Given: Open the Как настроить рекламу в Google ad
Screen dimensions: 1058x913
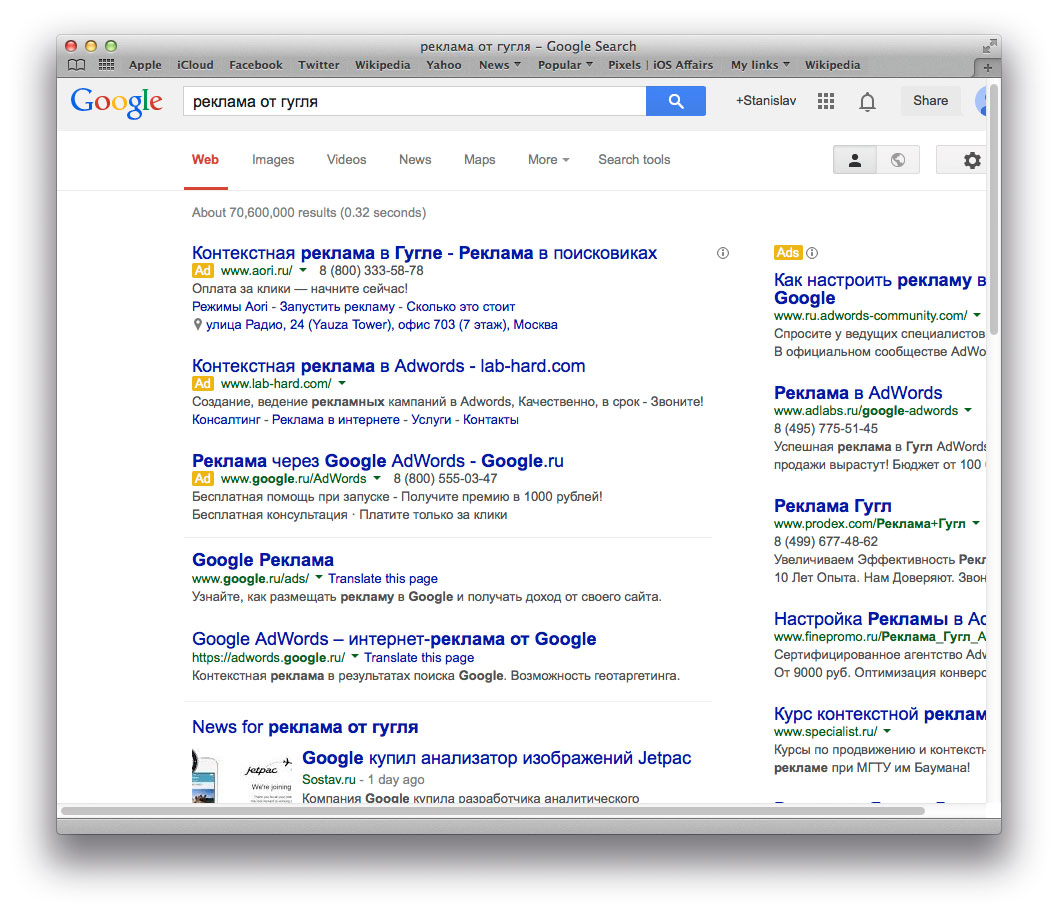Looking at the screenshot, I should [880, 289].
